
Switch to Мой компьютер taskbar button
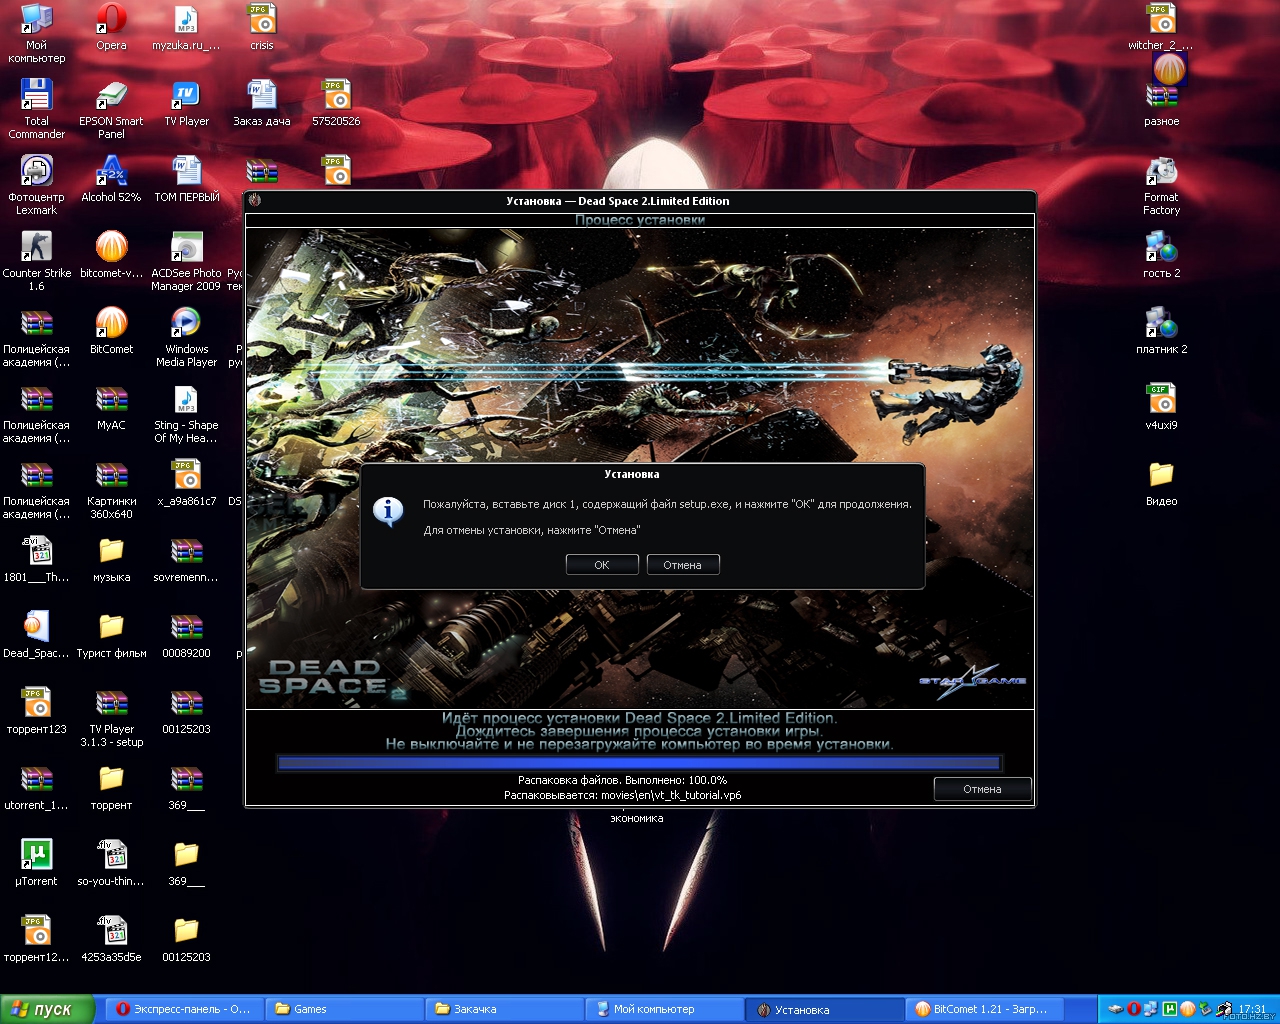(664, 1009)
